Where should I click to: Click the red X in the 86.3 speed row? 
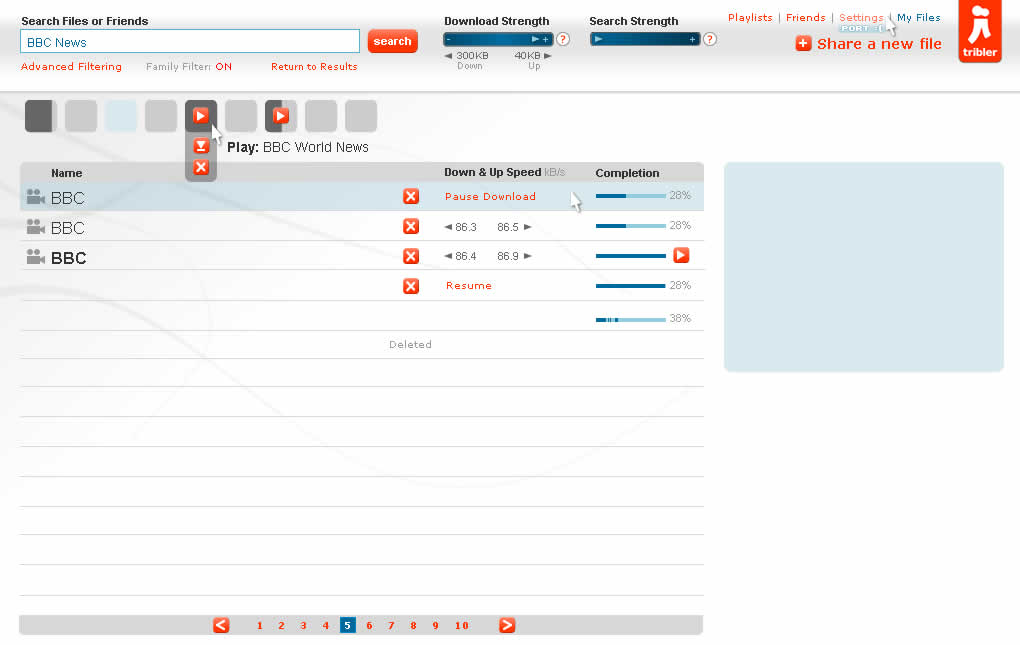(x=410, y=226)
